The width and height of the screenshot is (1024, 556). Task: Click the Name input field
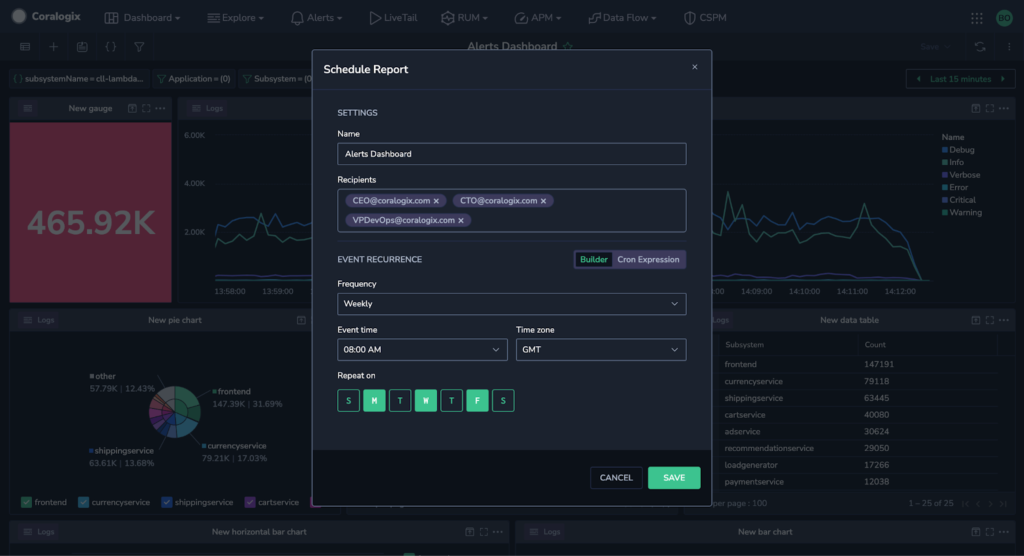(x=512, y=154)
